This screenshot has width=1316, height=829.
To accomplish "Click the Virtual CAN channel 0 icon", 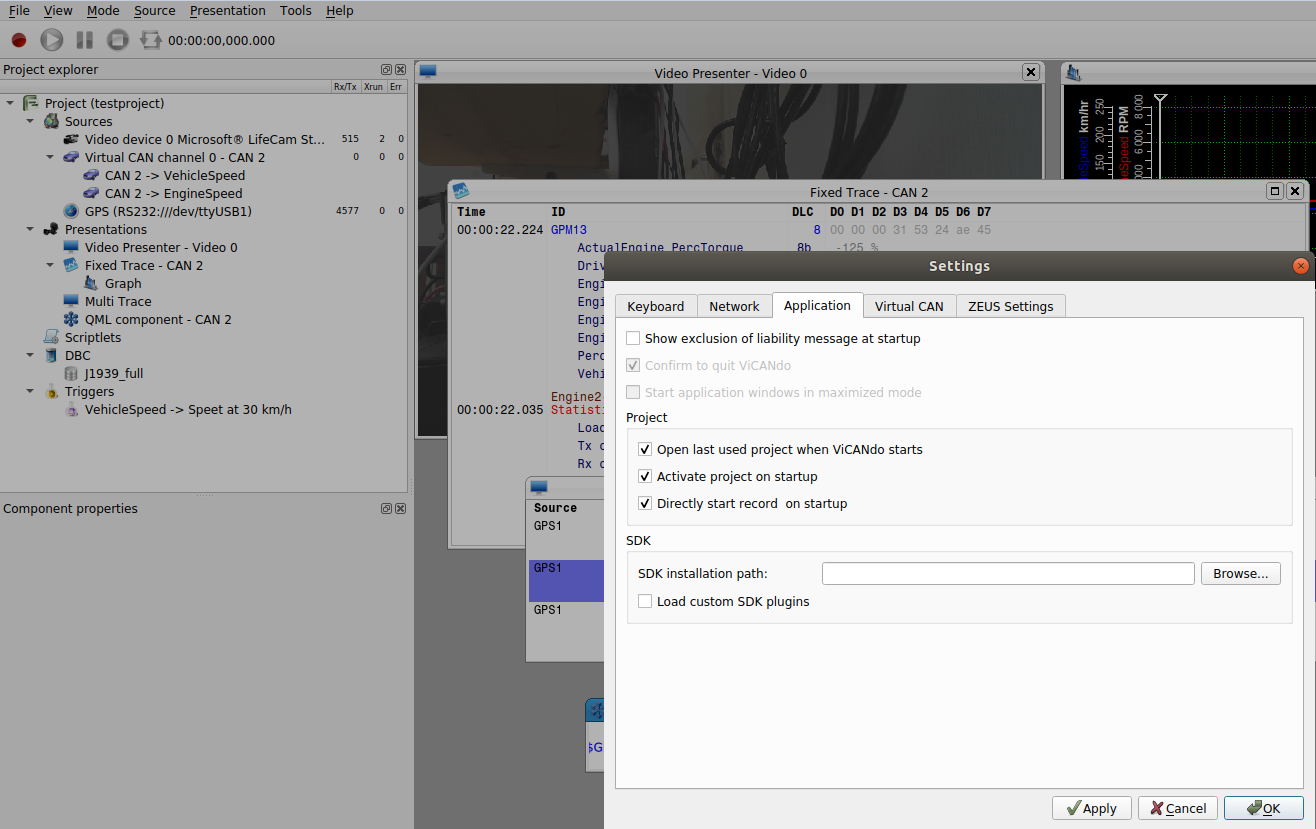I will (x=71, y=158).
